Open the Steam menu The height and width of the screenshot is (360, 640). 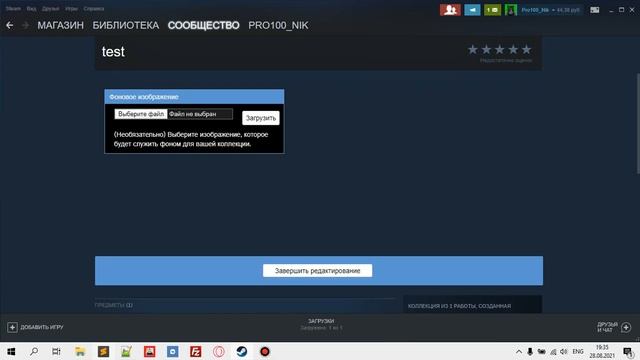click(13, 9)
